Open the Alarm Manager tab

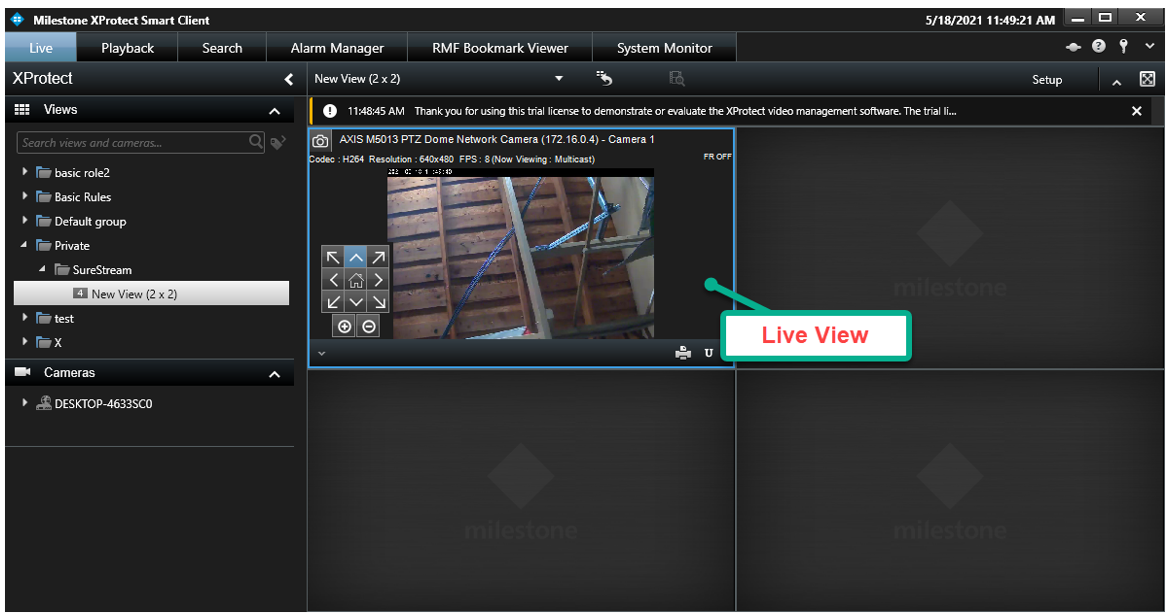pyautogui.click(x=337, y=48)
